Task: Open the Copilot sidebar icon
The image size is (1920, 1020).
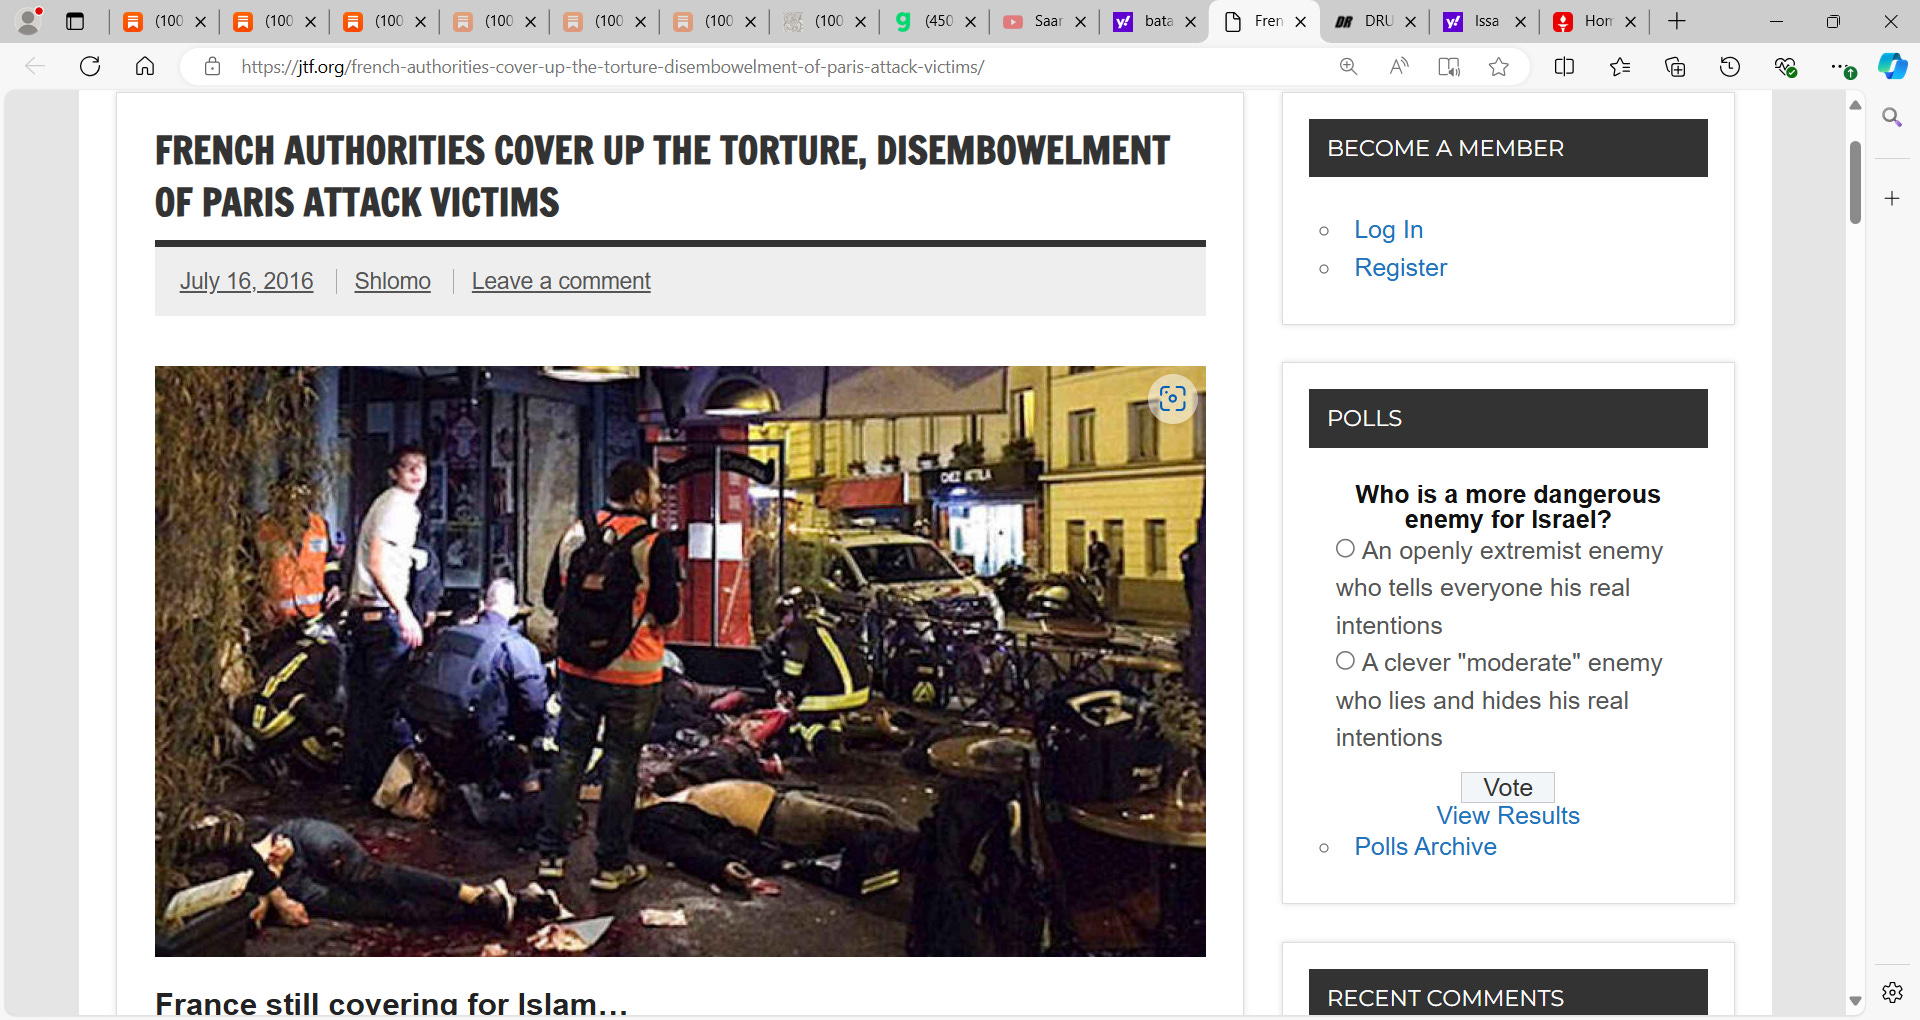Action: click(1892, 67)
